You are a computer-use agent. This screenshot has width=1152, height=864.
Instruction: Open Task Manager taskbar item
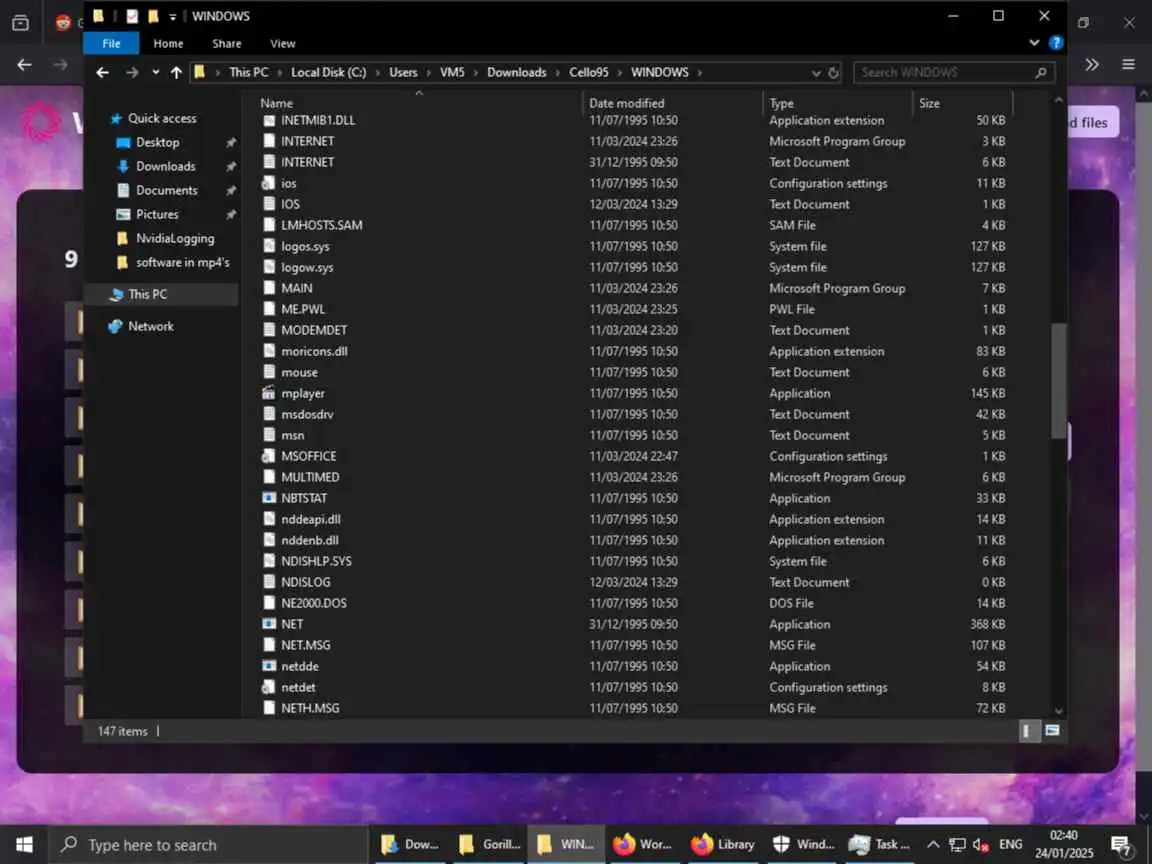pos(879,845)
